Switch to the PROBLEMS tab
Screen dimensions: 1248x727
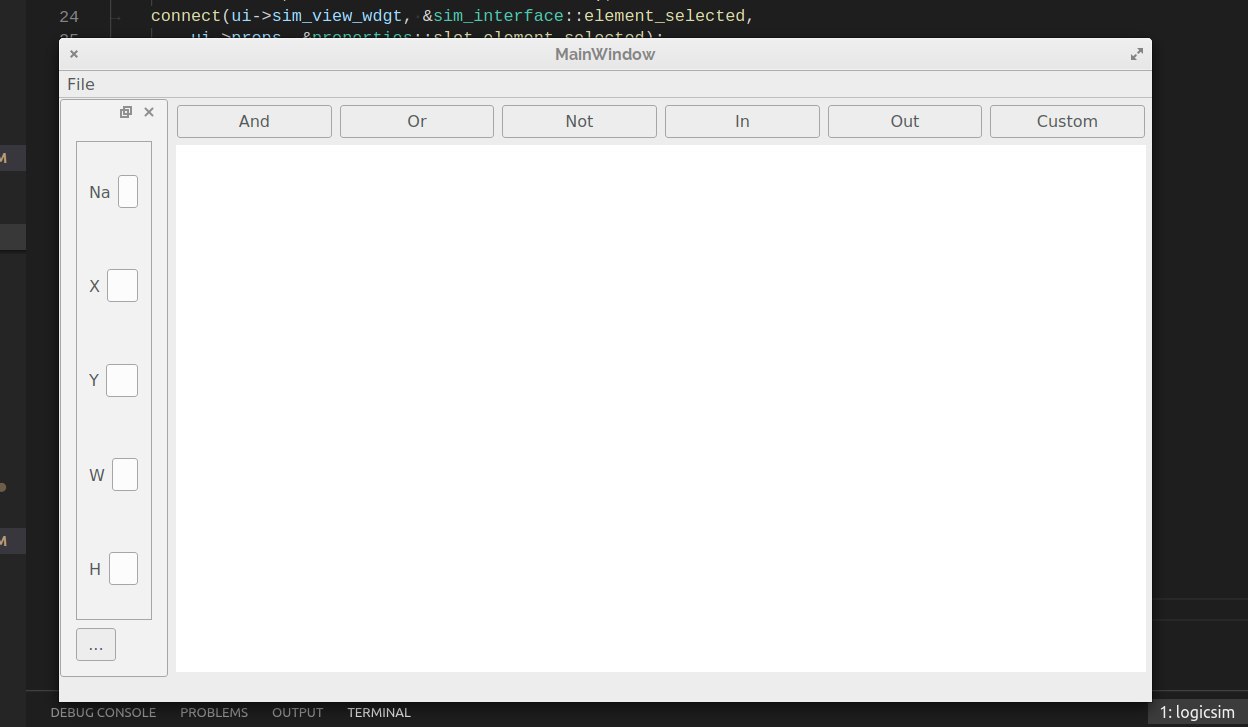point(214,713)
